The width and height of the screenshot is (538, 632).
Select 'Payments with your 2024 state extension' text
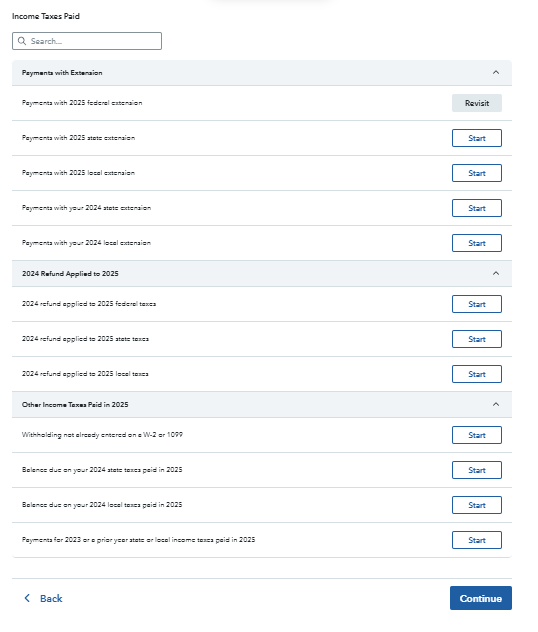[x=86, y=208]
